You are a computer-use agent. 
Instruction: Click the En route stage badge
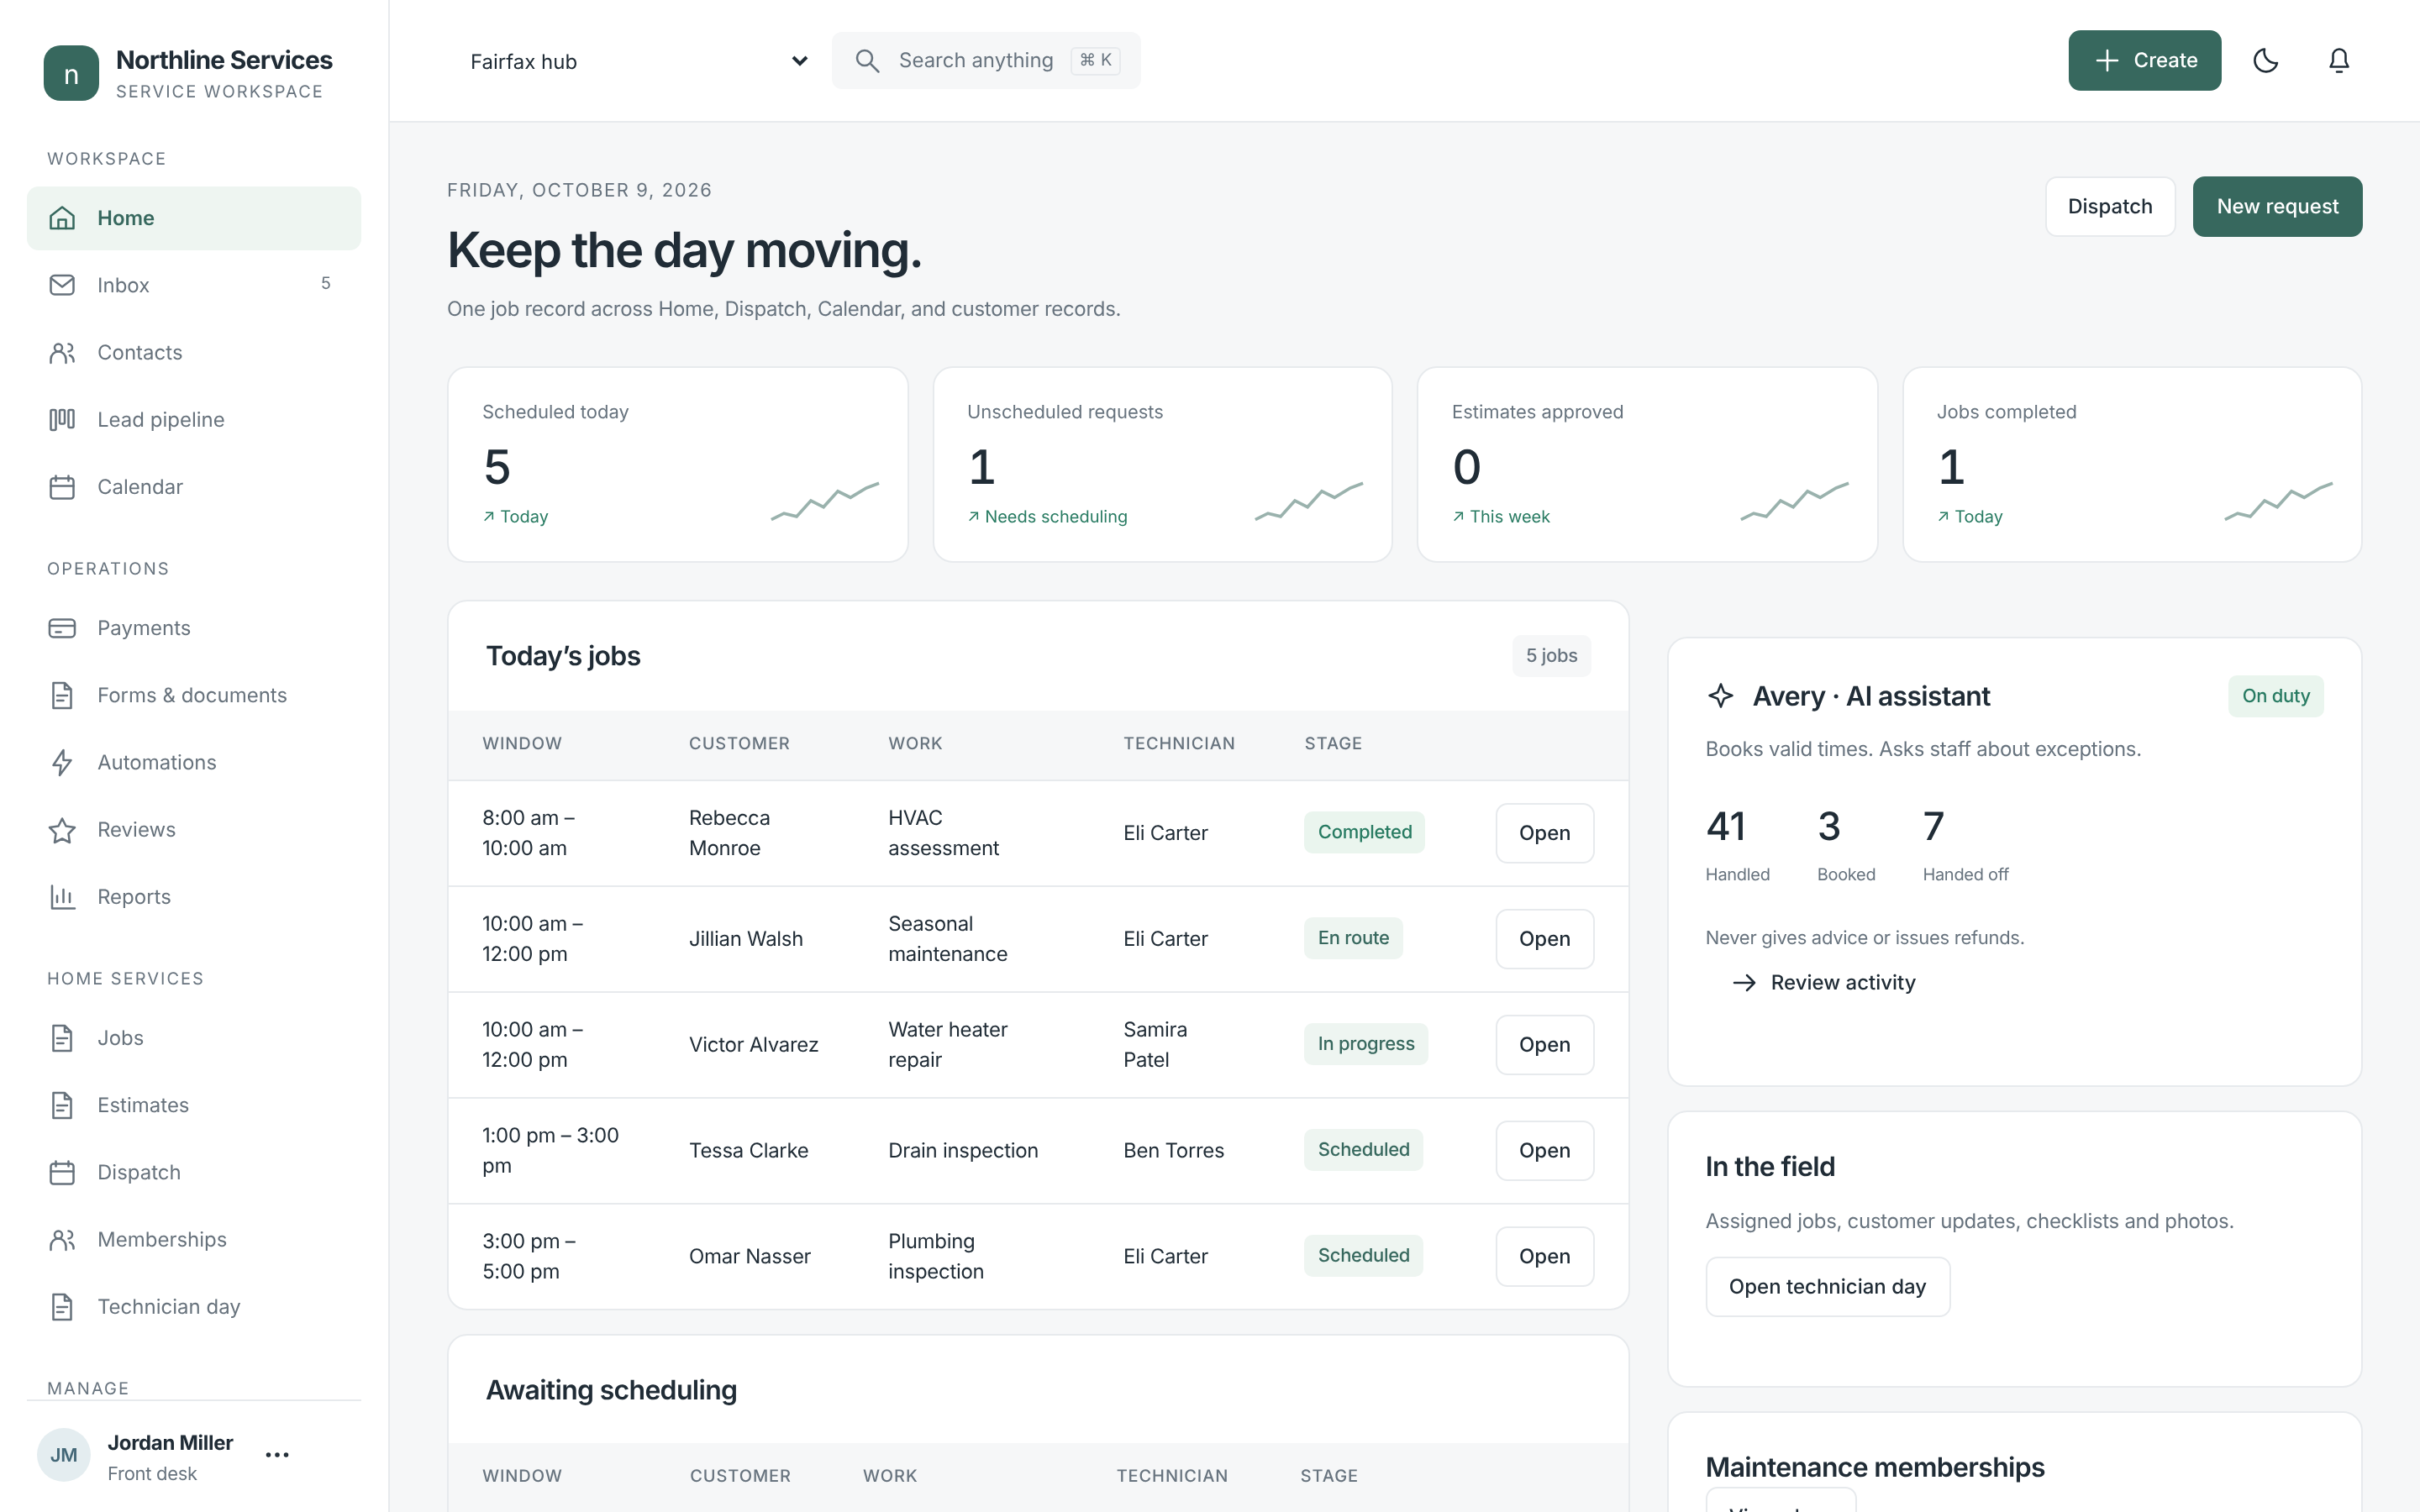tap(1353, 938)
